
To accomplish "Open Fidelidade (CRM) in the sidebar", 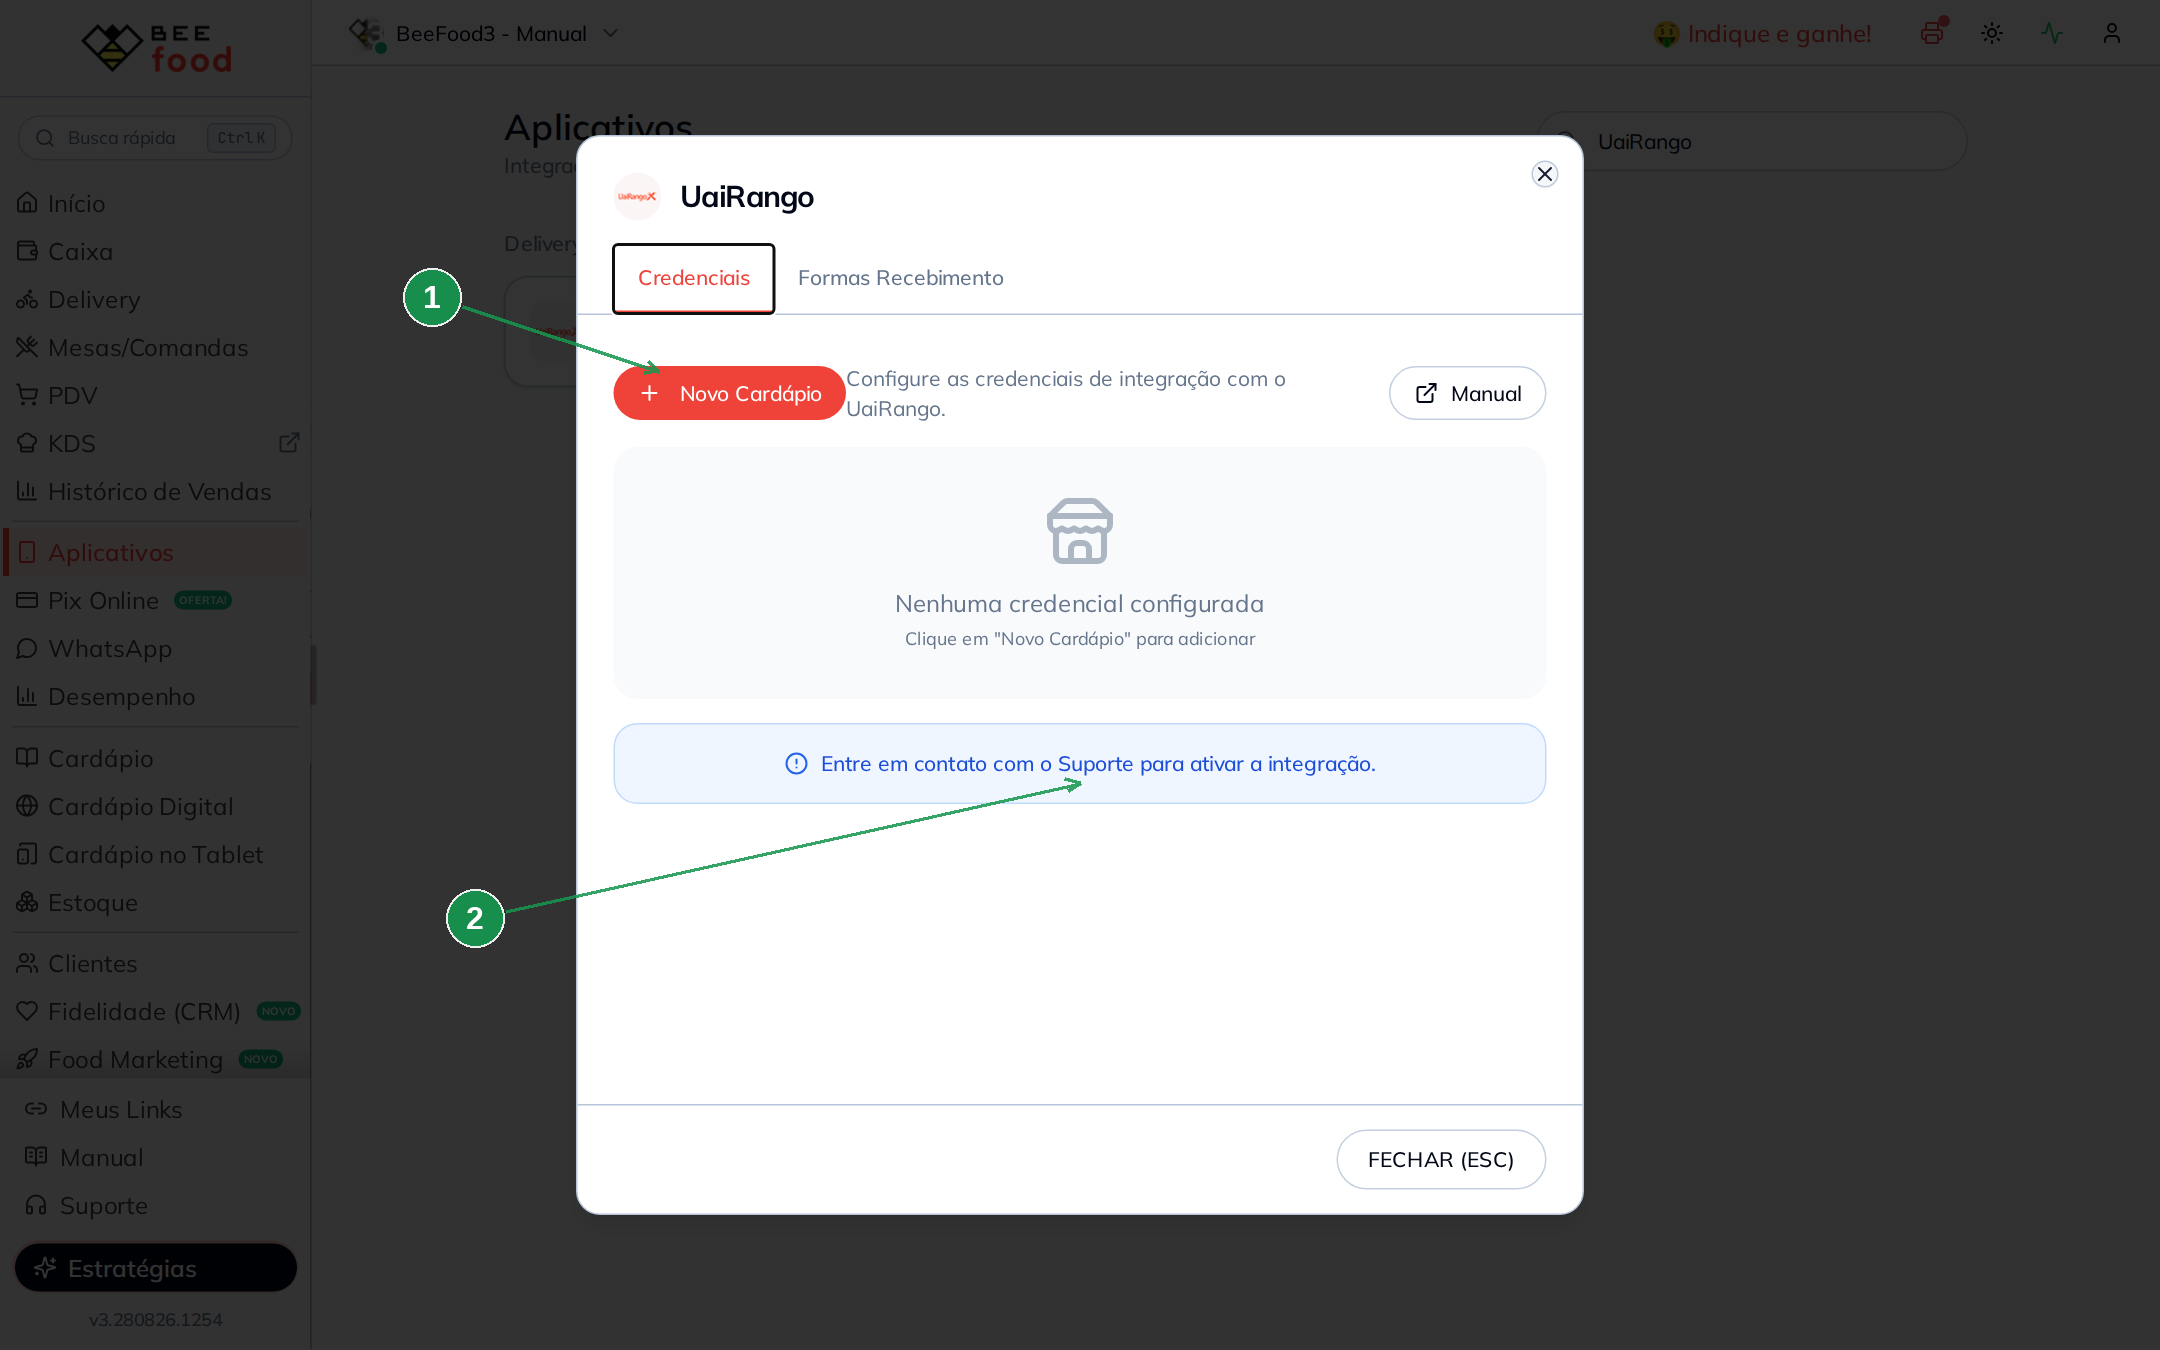I will (x=155, y=1011).
